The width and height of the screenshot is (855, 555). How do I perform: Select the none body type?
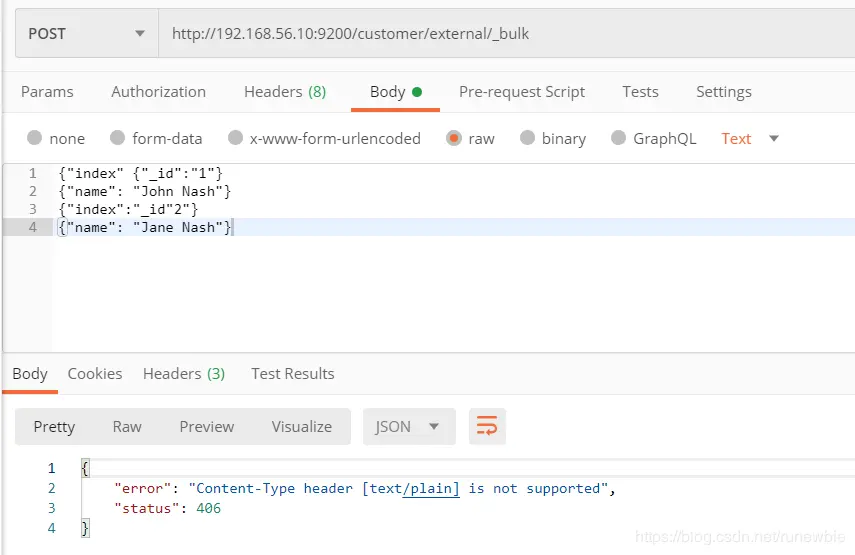56,138
